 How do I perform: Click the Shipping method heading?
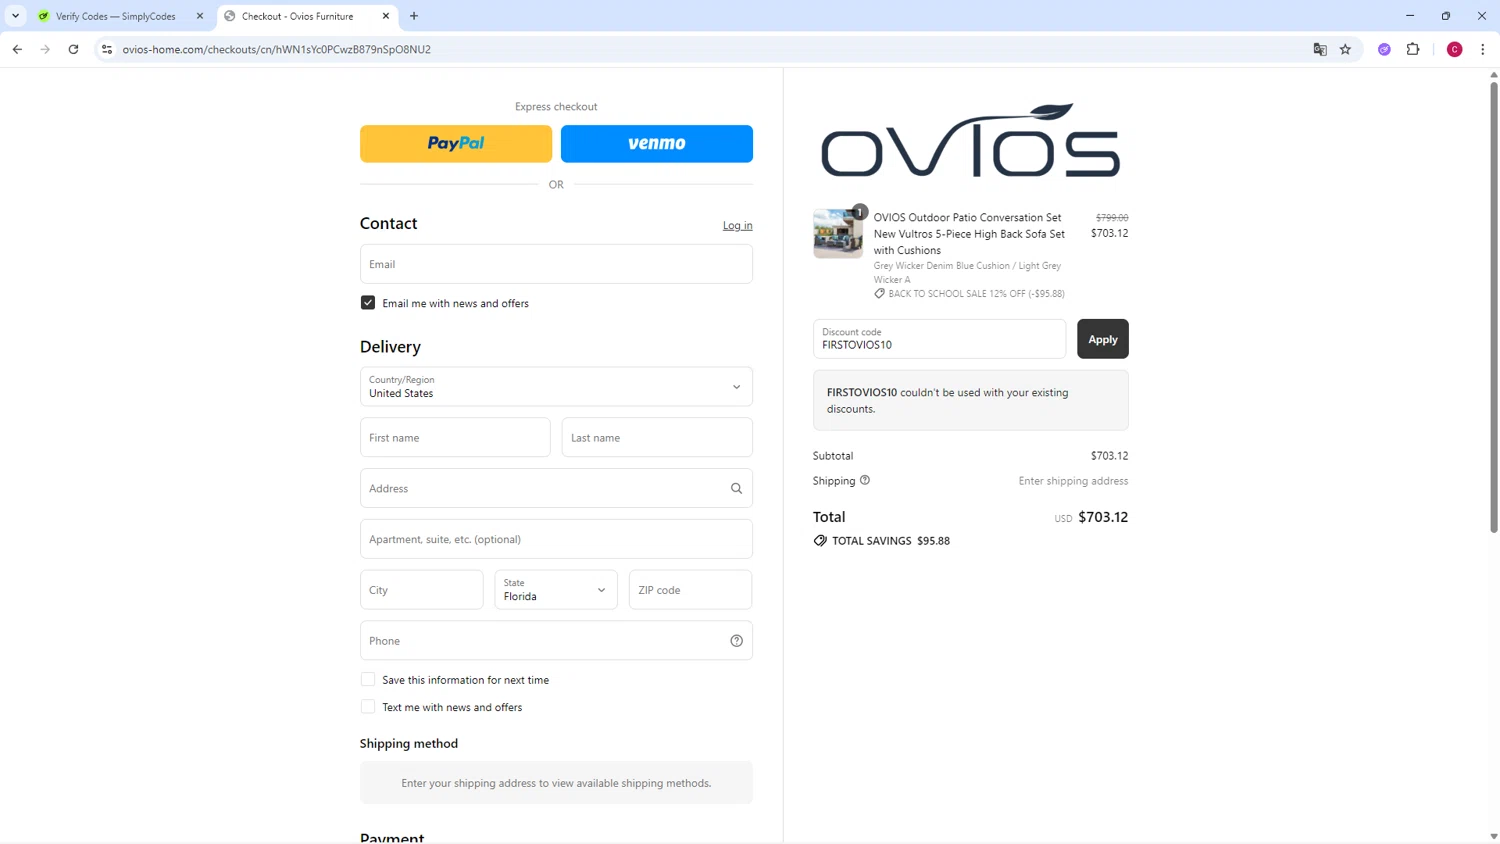[x=409, y=744]
